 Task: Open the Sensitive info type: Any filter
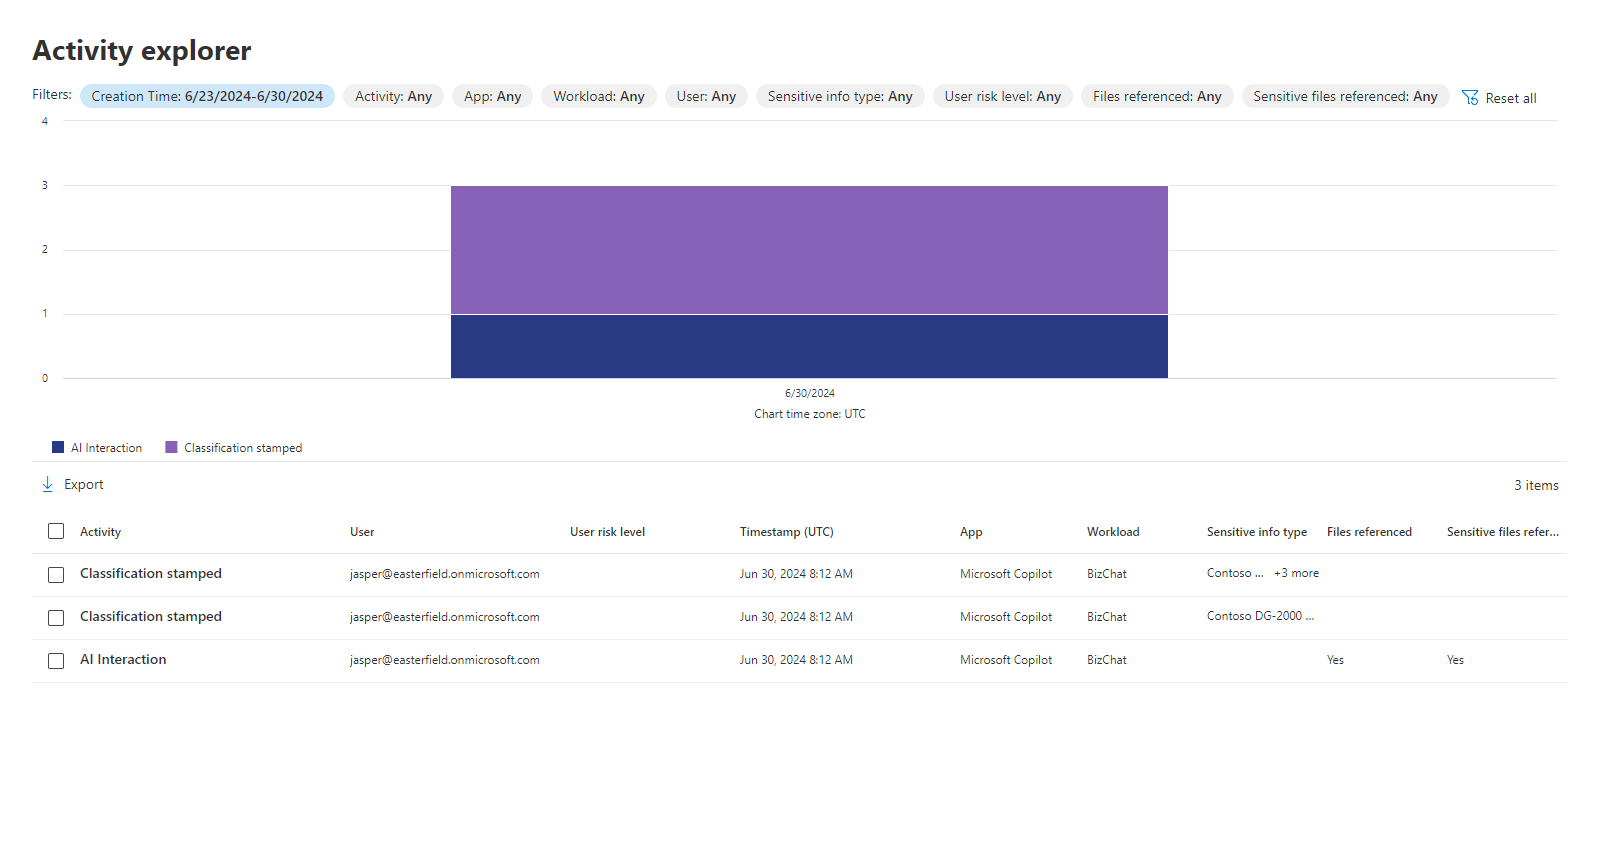tap(840, 96)
